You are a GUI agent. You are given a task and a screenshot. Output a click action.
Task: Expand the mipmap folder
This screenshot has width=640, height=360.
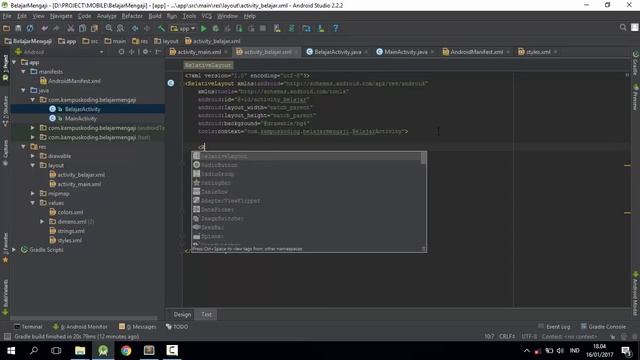click(33, 193)
